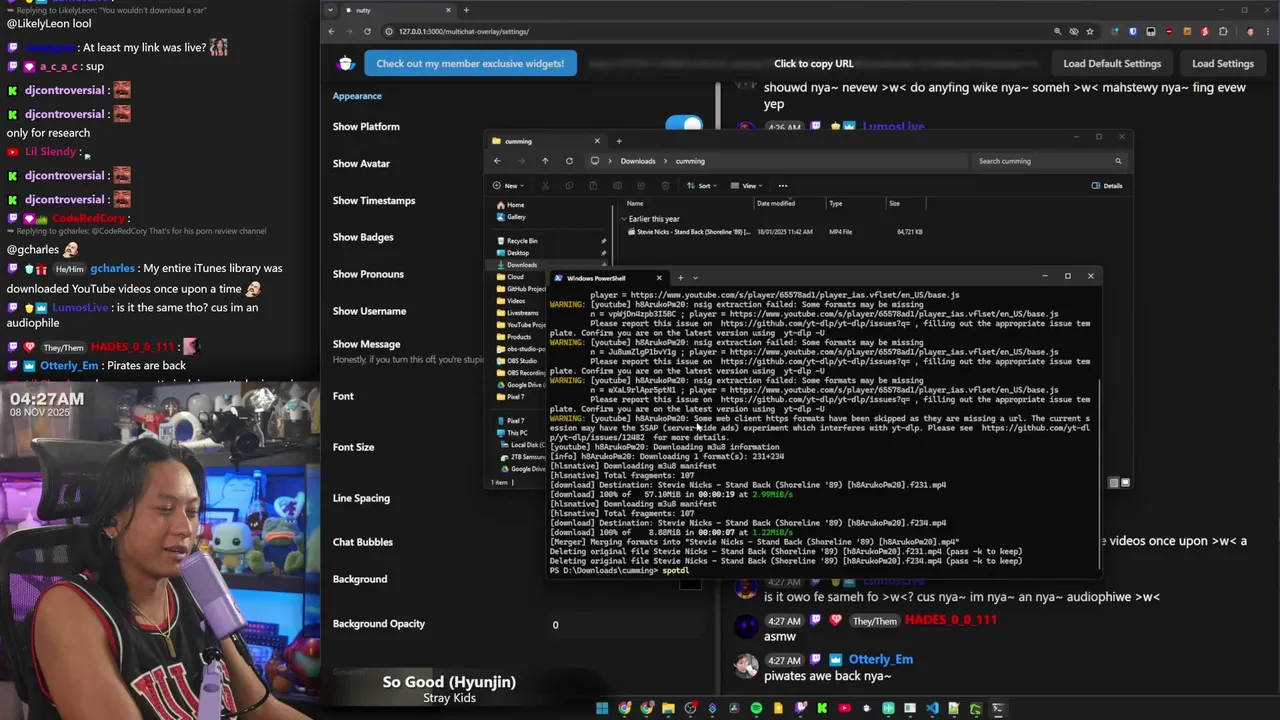Sort files by Size column
1280x720 pixels.
click(894, 203)
